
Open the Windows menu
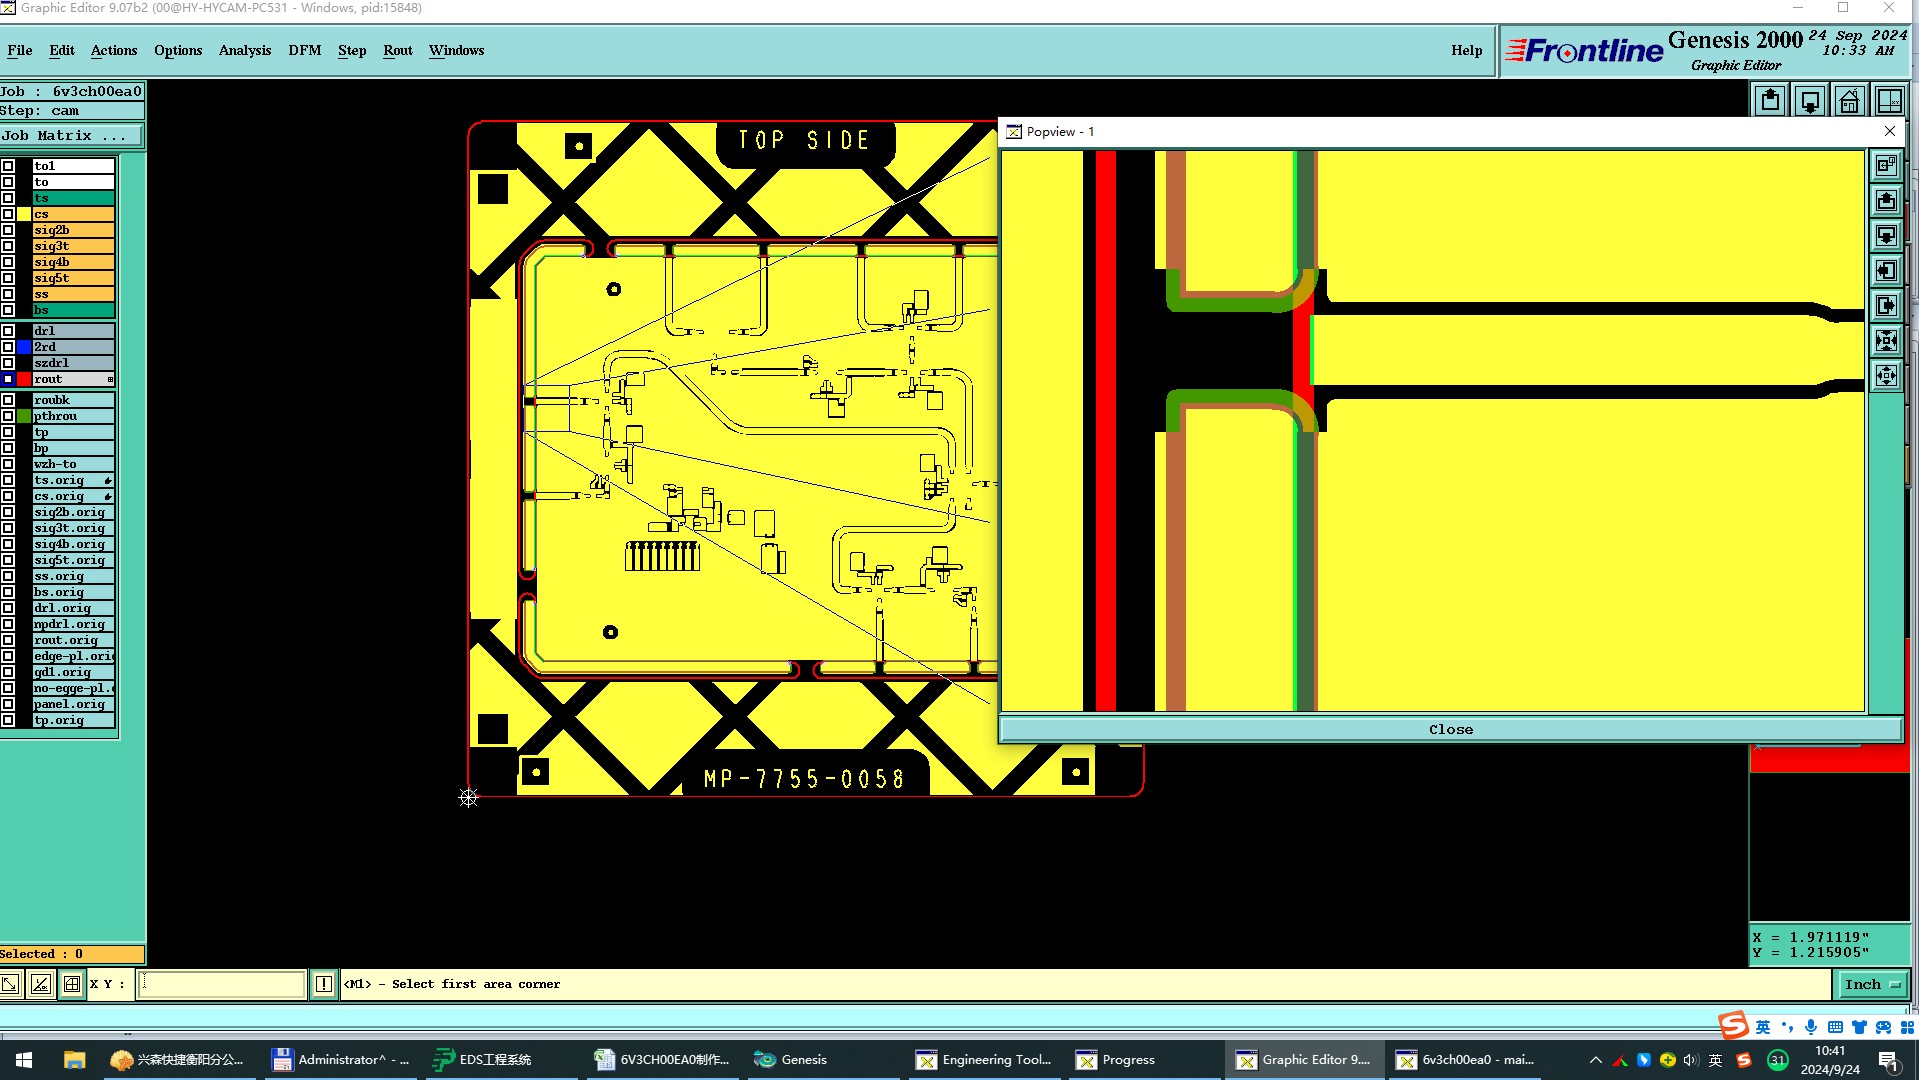(x=457, y=50)
